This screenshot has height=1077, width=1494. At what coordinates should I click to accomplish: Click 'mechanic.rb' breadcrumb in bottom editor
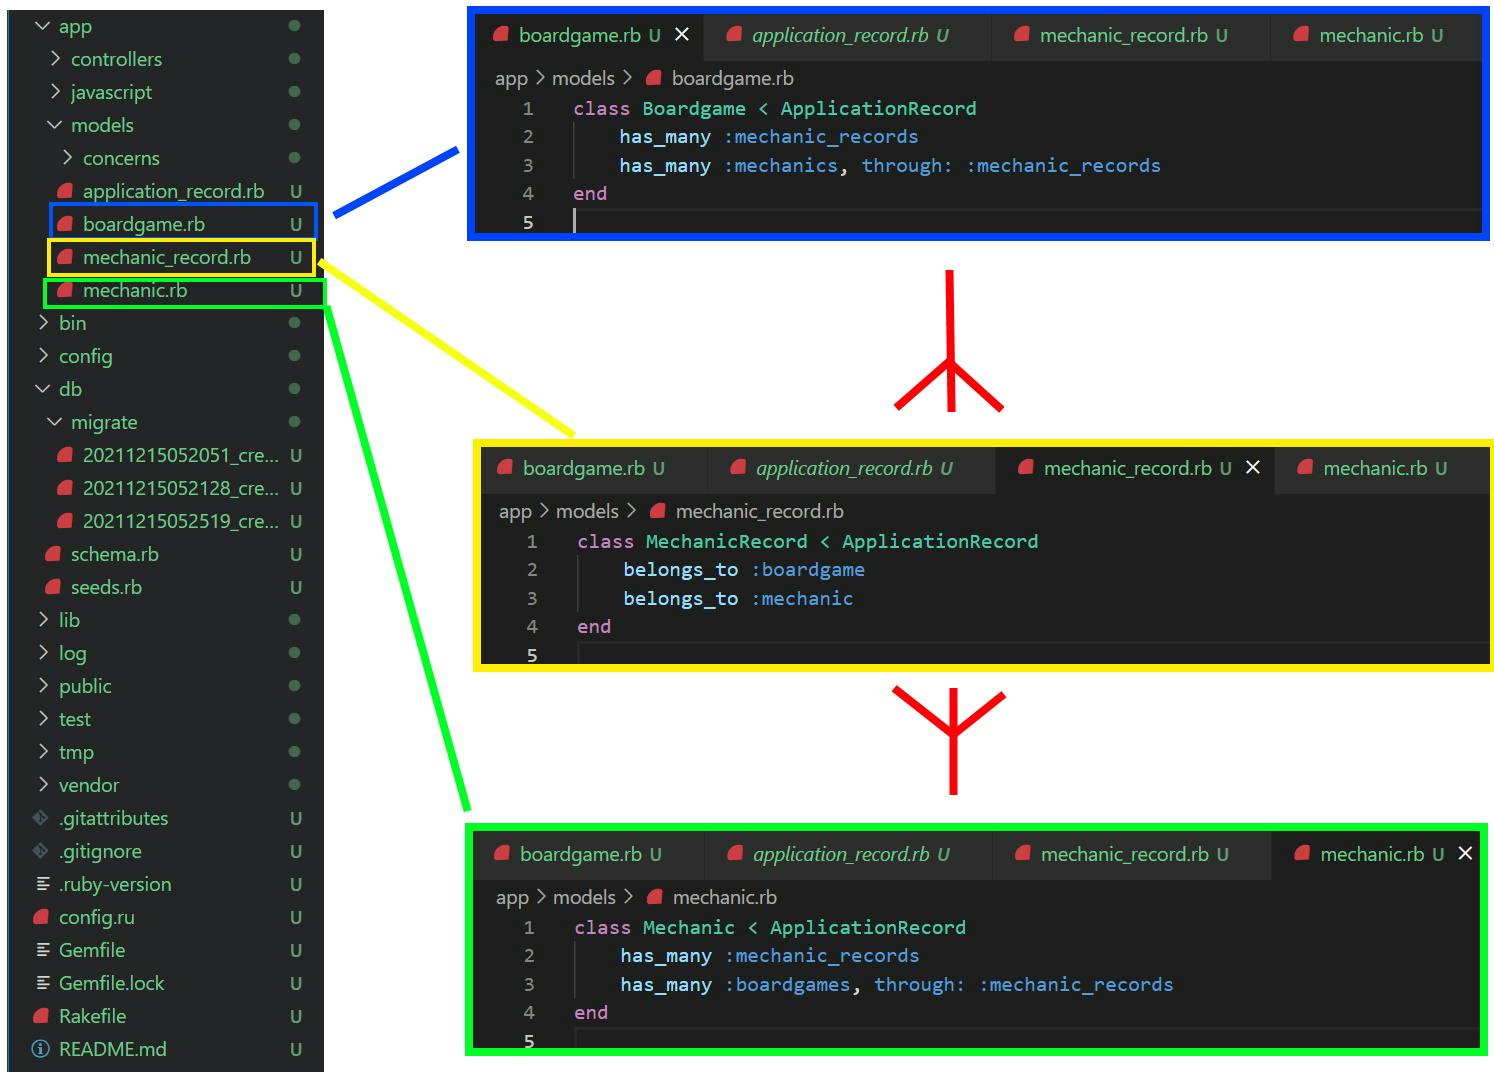click(x=725, y=897)
